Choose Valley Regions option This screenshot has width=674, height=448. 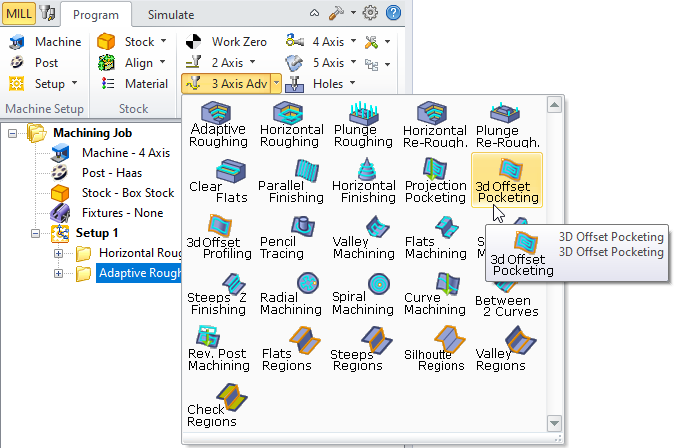(506, 349)
